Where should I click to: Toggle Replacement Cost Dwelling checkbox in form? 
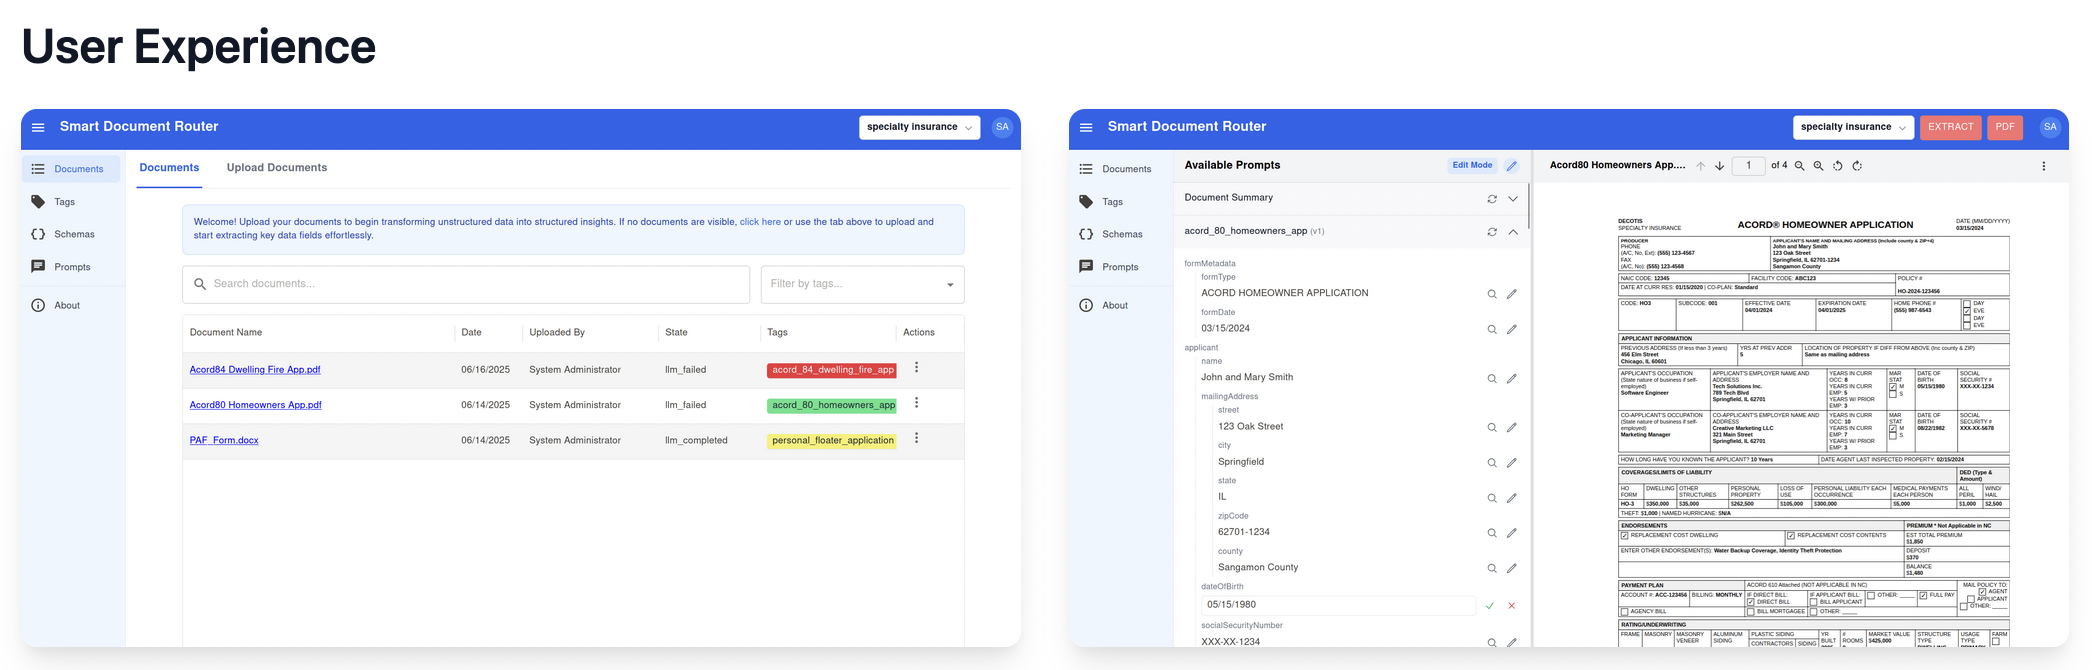tap(1625, 536)
